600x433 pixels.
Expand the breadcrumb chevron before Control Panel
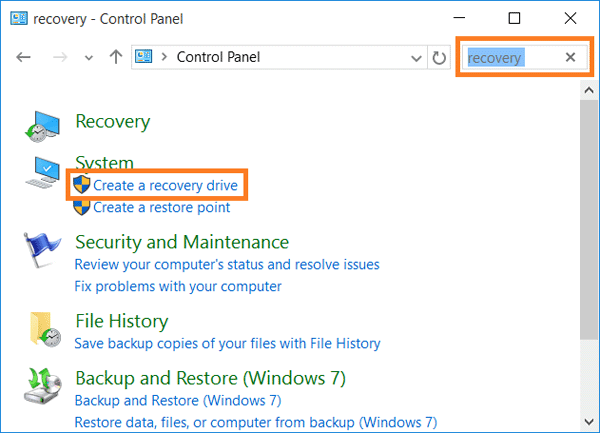pos(165,57)
